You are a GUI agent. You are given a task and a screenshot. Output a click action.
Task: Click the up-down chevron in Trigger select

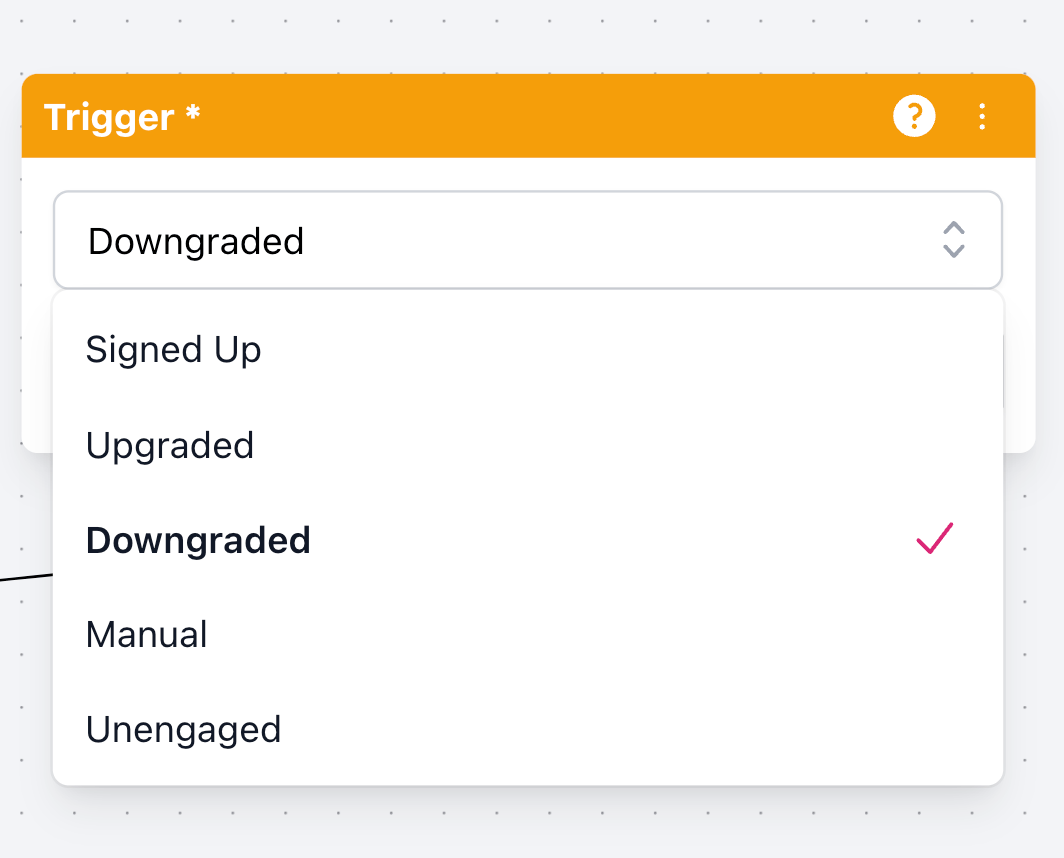click(953, 240)
